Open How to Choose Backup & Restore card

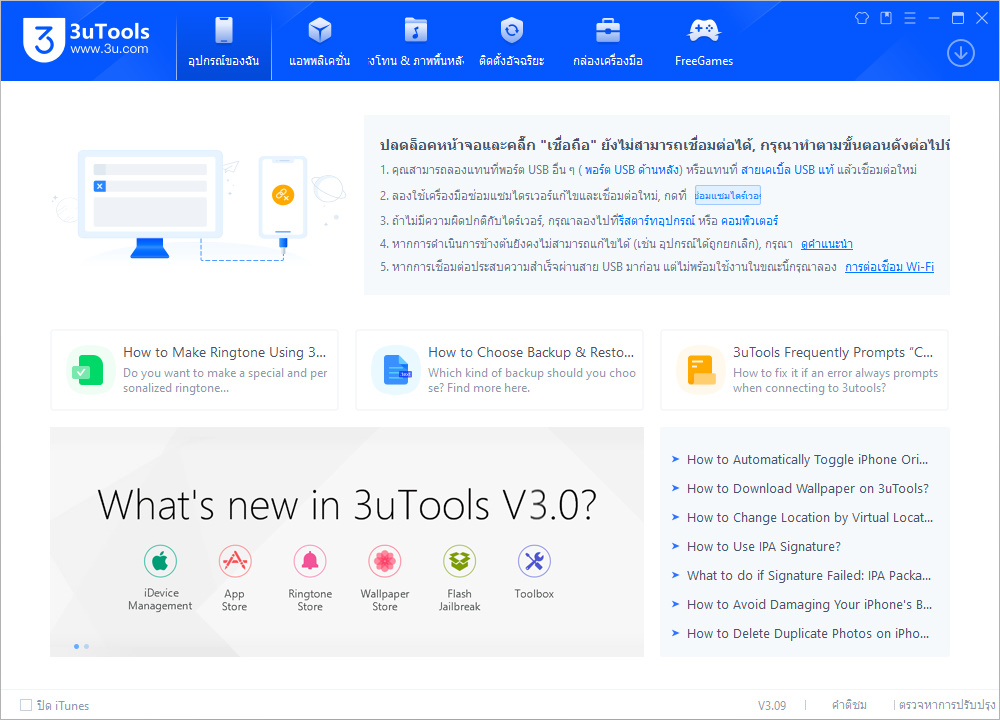pos(499,370)
